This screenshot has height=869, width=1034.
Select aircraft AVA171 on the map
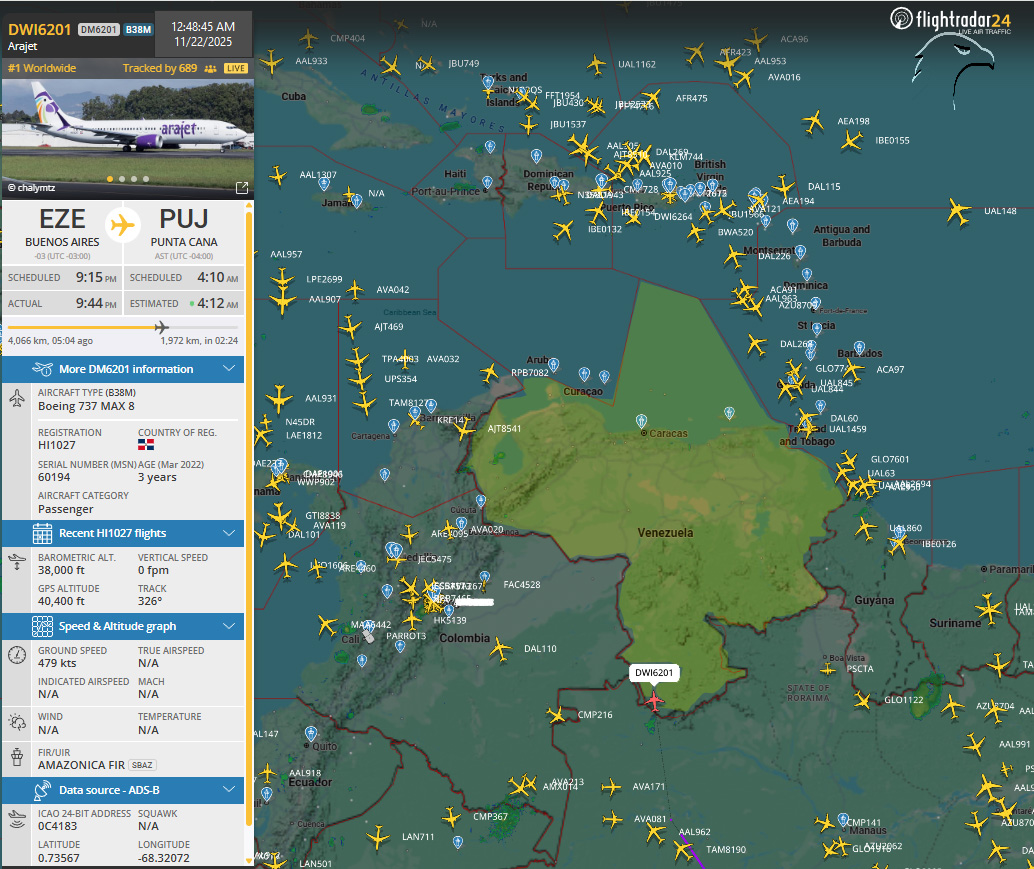tap(611, 787)
